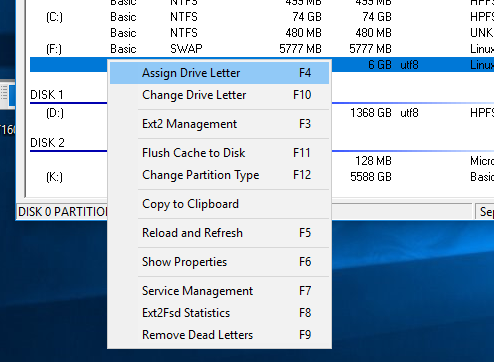Click utf8 in the highlighted row

pyautogui.click(x=409, y=65)
